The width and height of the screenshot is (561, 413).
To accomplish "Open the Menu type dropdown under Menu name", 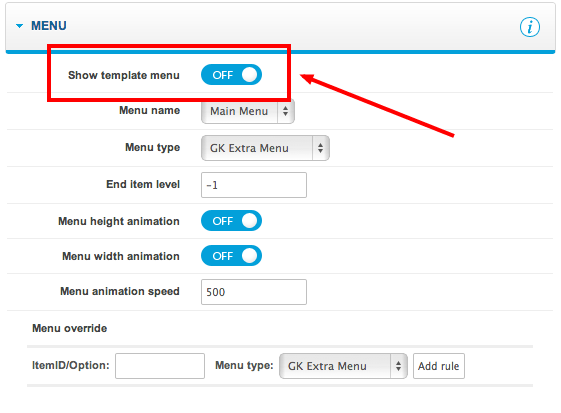I will tap(265, 148).
